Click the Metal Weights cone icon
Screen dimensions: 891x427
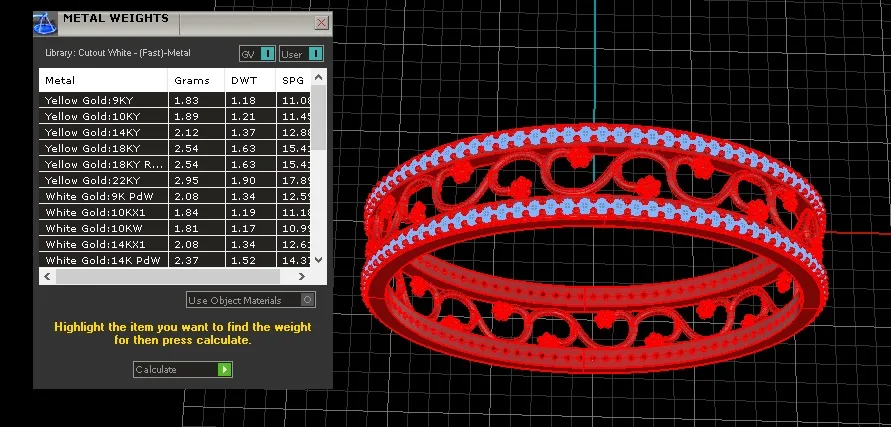pyautogui.click(x=45, y=24)
